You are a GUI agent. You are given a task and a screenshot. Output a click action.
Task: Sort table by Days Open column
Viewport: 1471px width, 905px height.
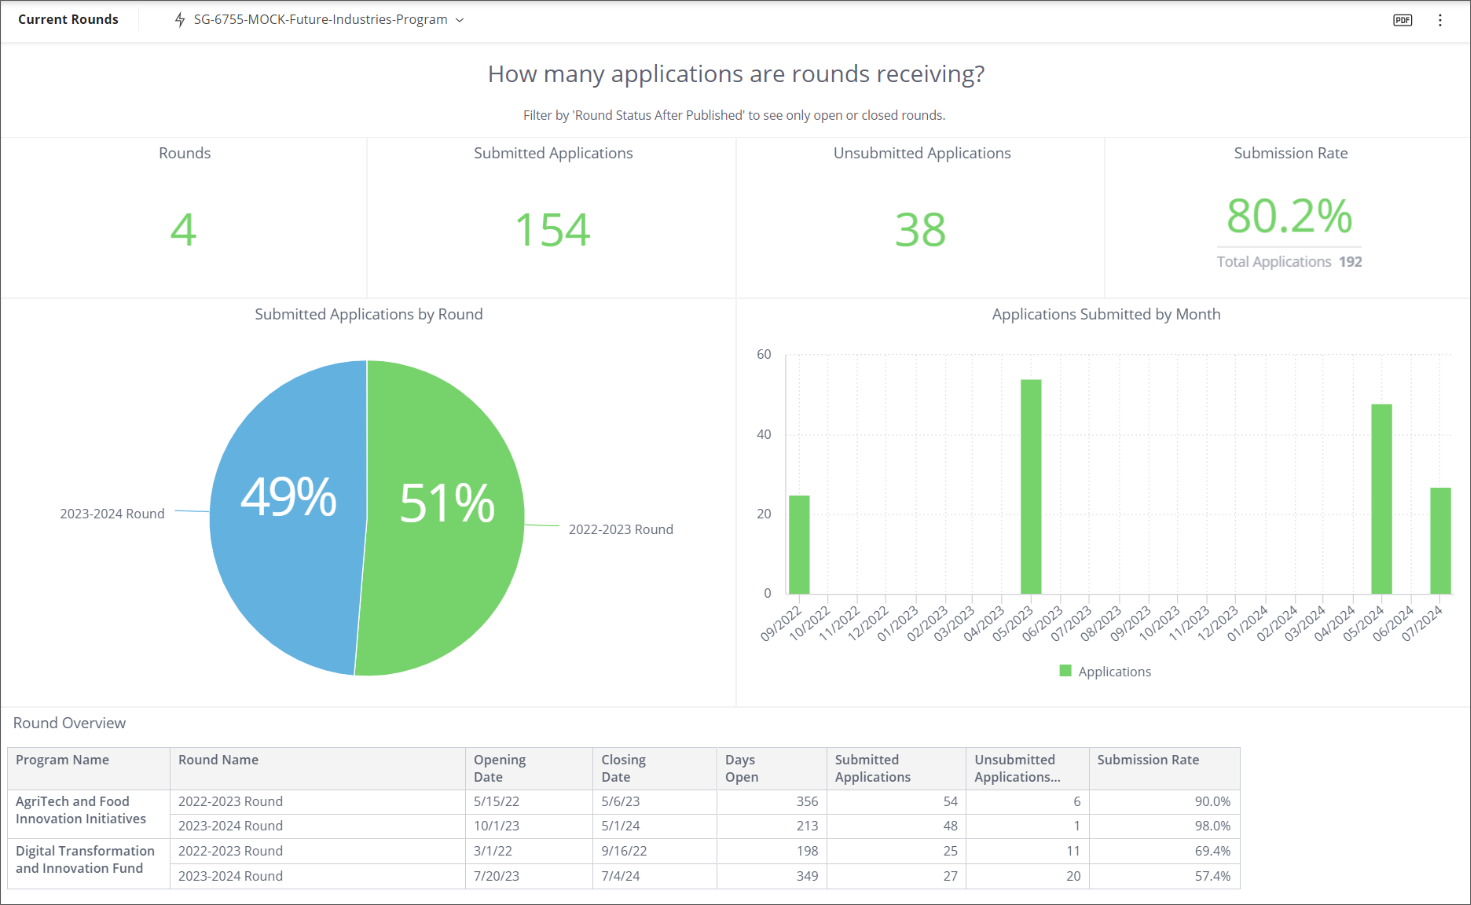pos(741,768)
